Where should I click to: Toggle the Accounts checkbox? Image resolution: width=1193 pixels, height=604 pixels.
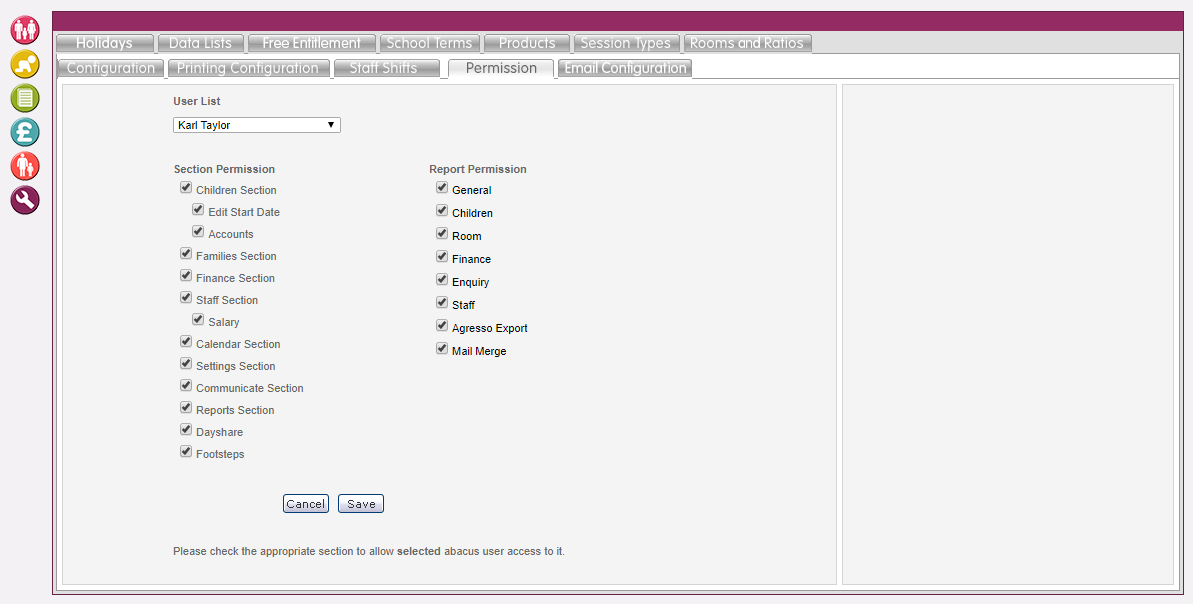(x=198, y=232)
